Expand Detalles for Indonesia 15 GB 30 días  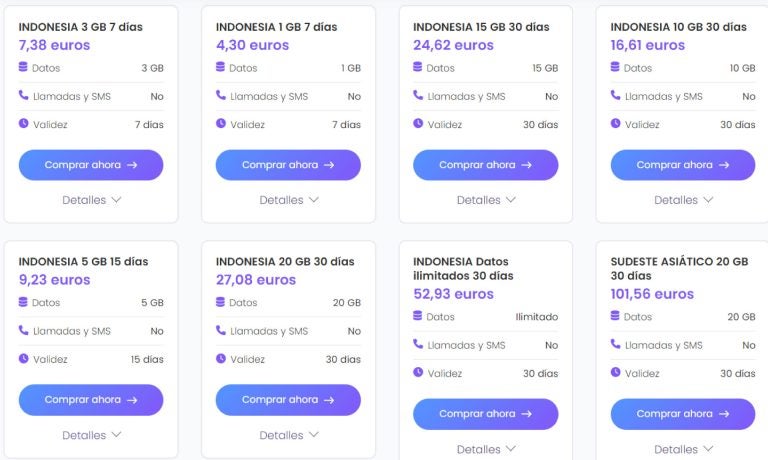click(485, 200)
